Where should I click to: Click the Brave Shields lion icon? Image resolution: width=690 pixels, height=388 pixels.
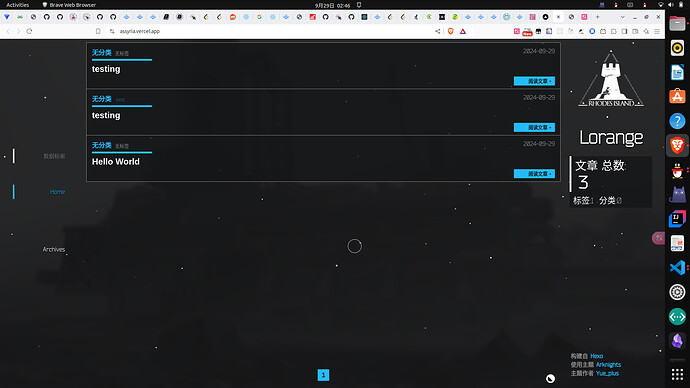click(450, 31)
